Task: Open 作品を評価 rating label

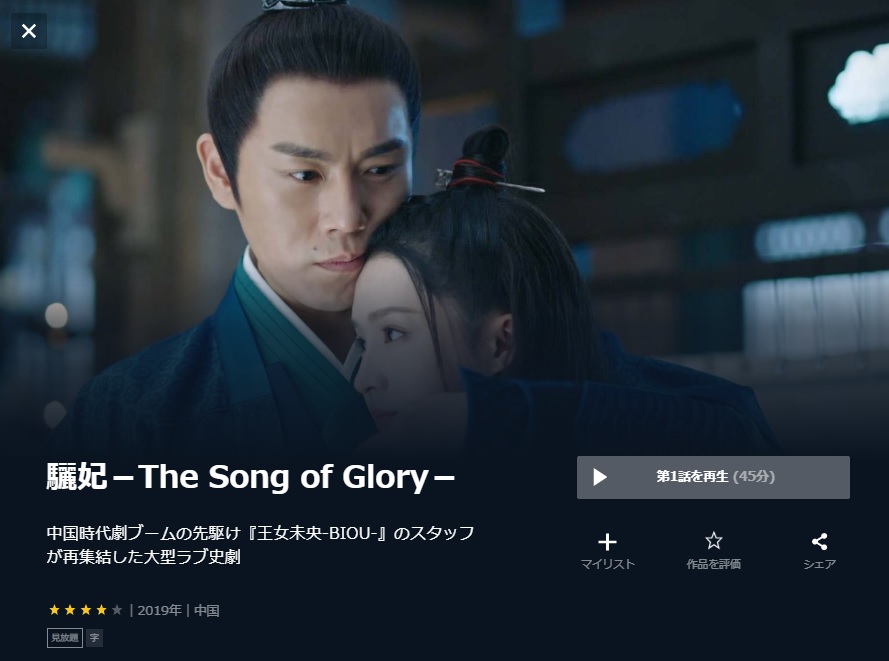Action: pos(713,564)
